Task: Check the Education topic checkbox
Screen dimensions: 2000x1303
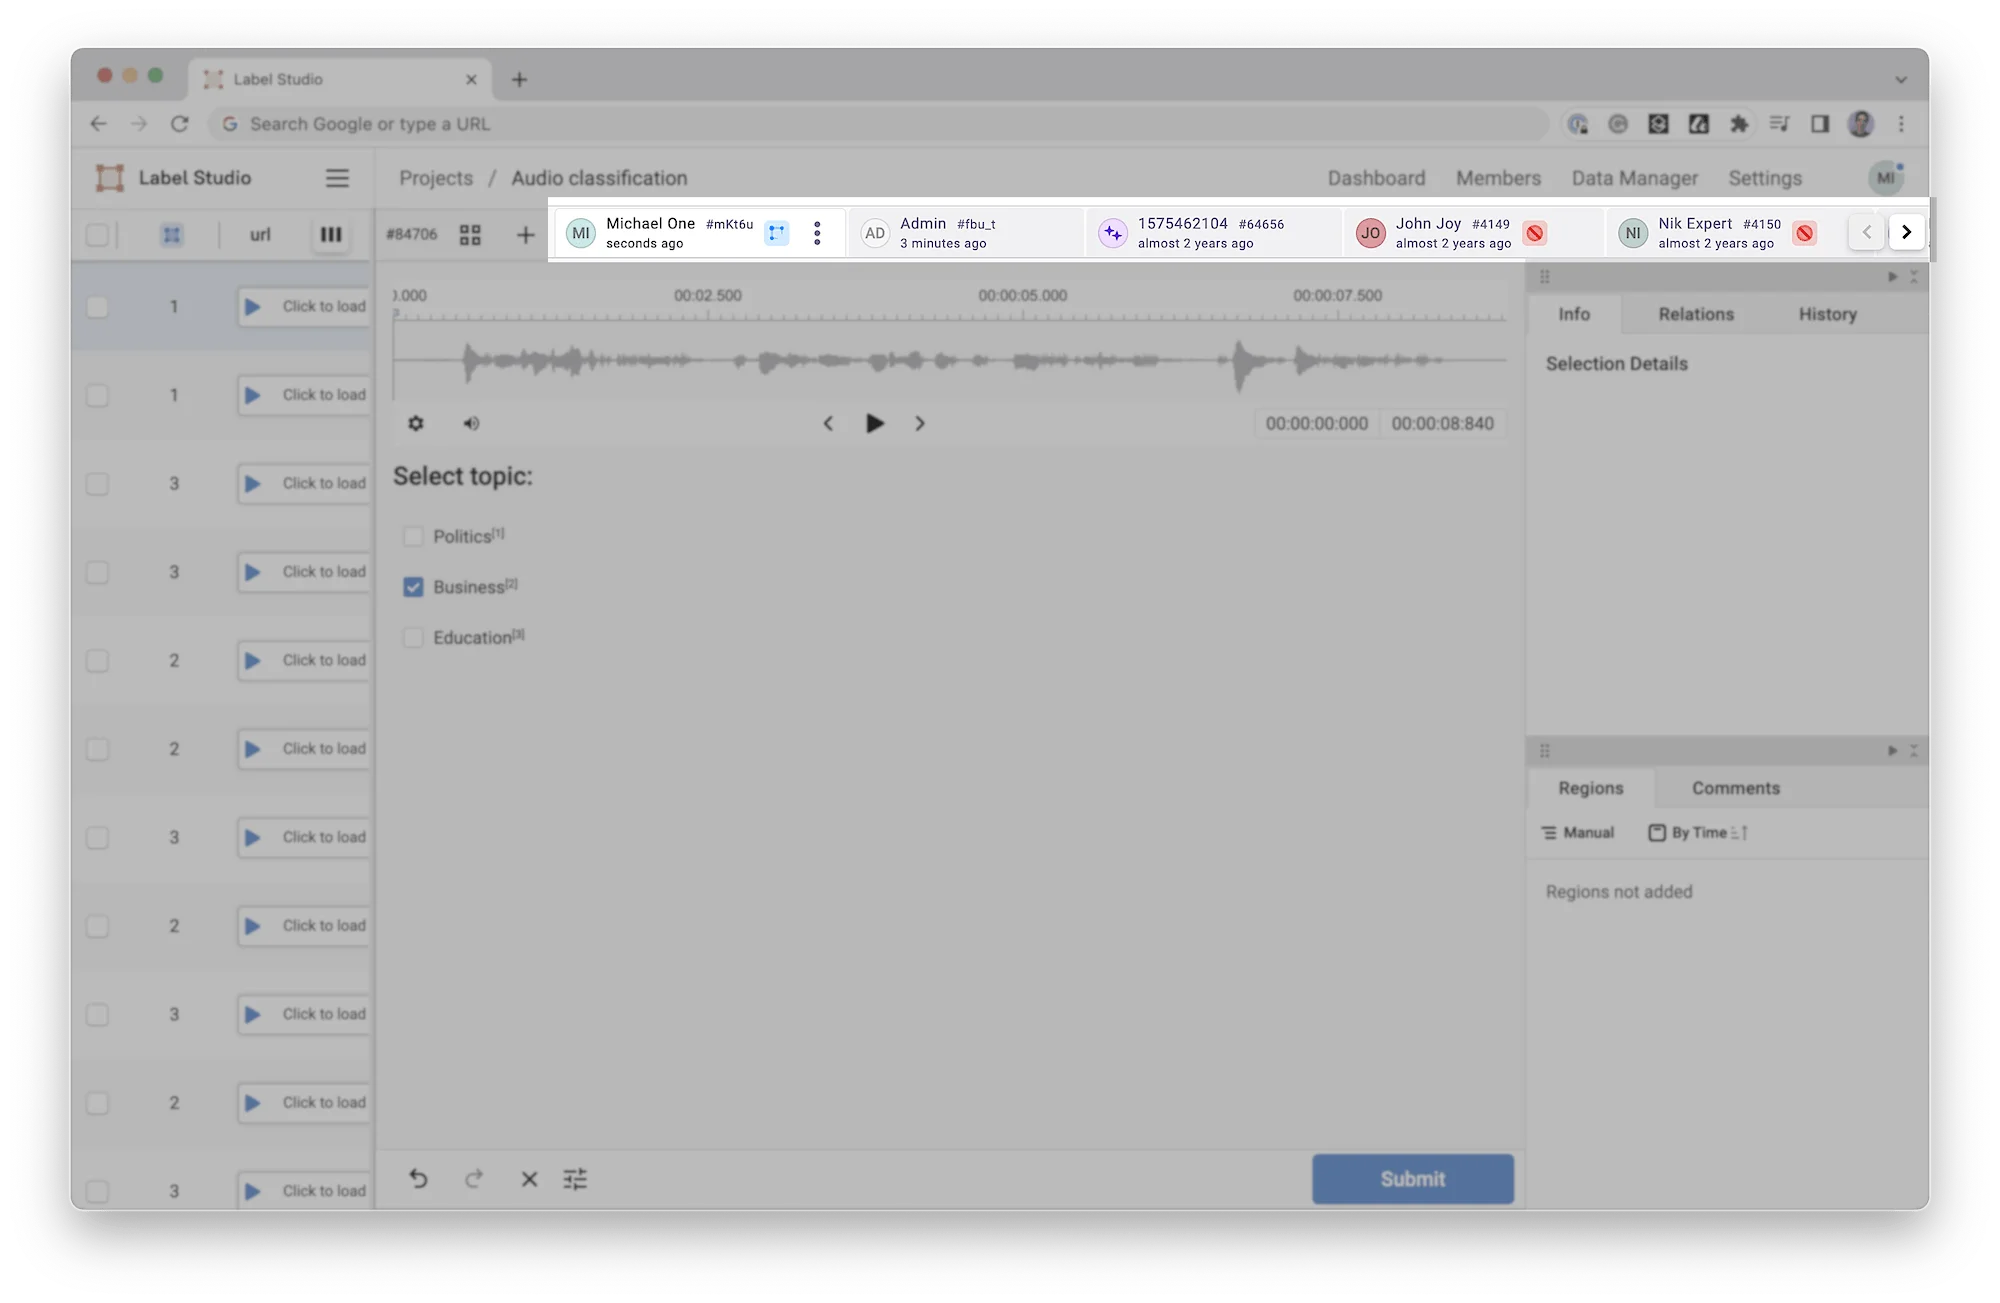Action: (413, 637)
